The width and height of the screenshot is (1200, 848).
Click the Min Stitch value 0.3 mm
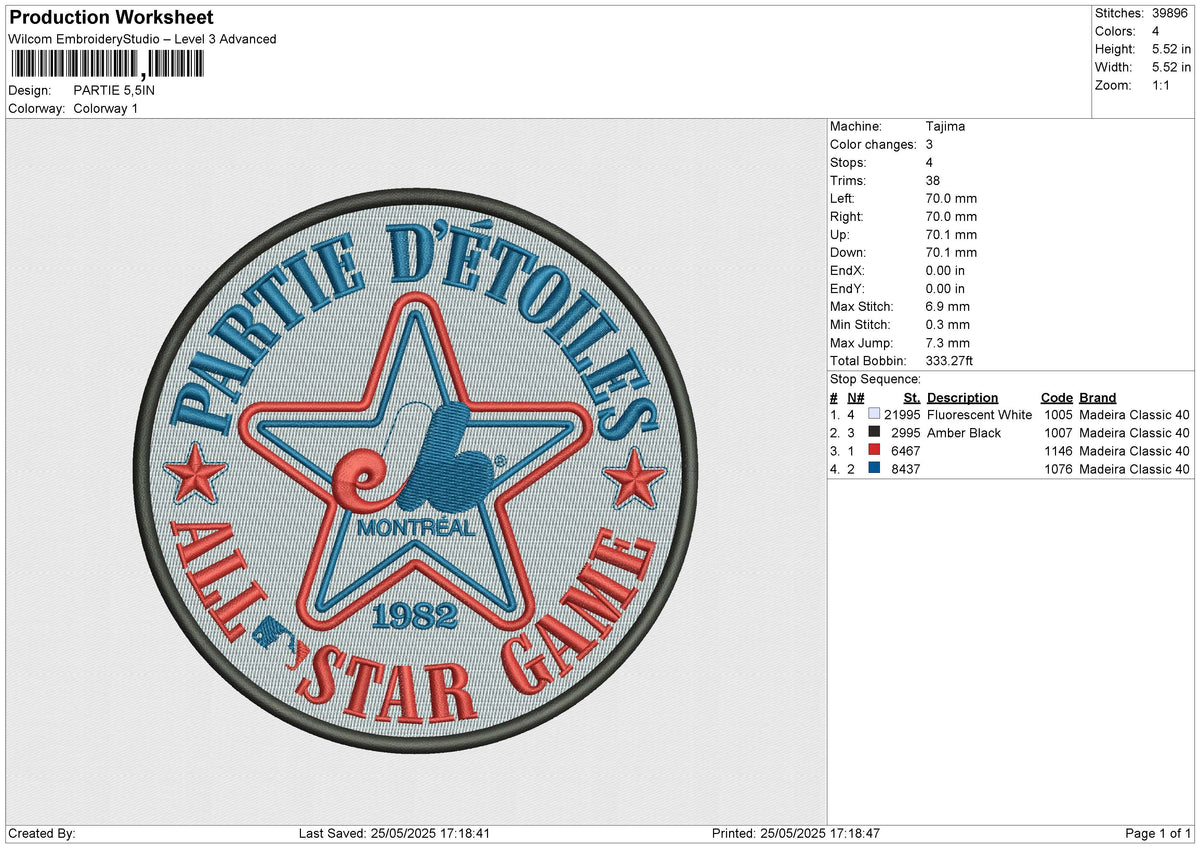(x=947, y=324)
